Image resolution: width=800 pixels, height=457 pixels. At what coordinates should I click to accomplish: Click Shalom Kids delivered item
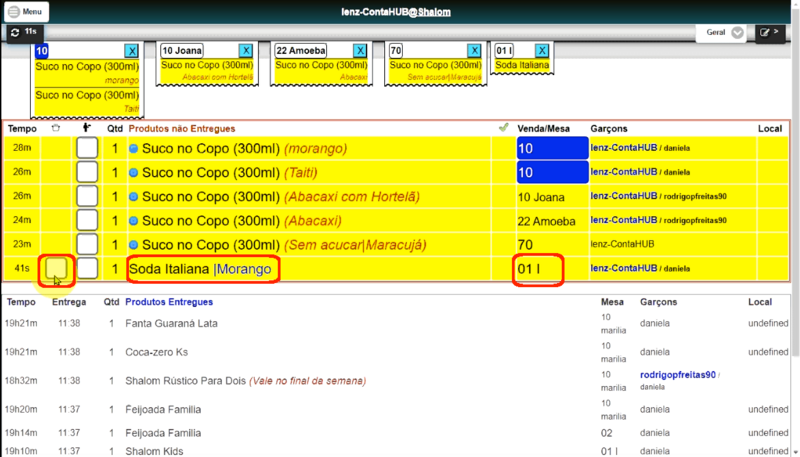(x=154, y=451)
